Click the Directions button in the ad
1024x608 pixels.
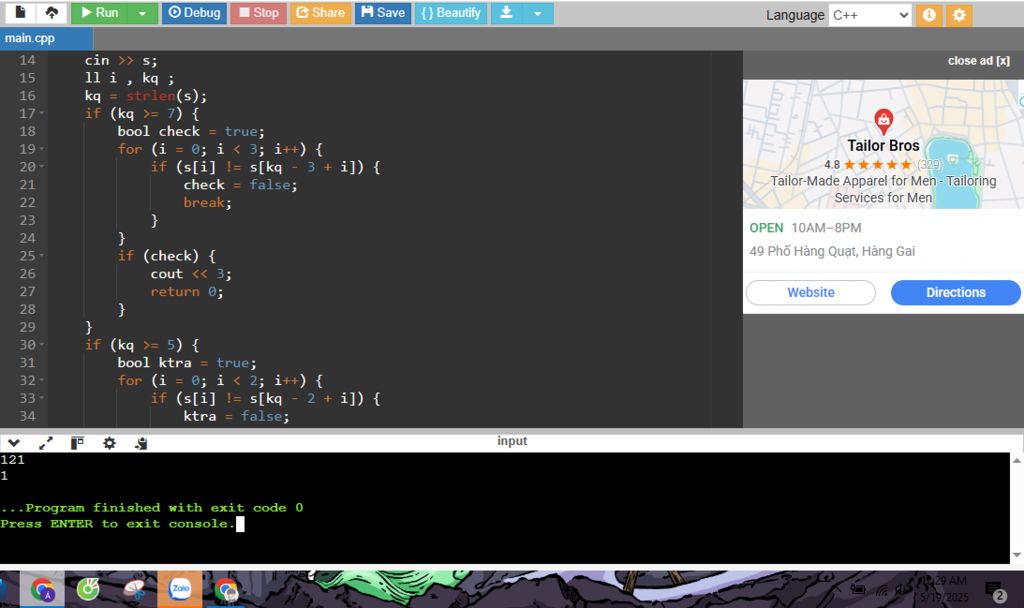pyautogui.click(x=955, y=292)
